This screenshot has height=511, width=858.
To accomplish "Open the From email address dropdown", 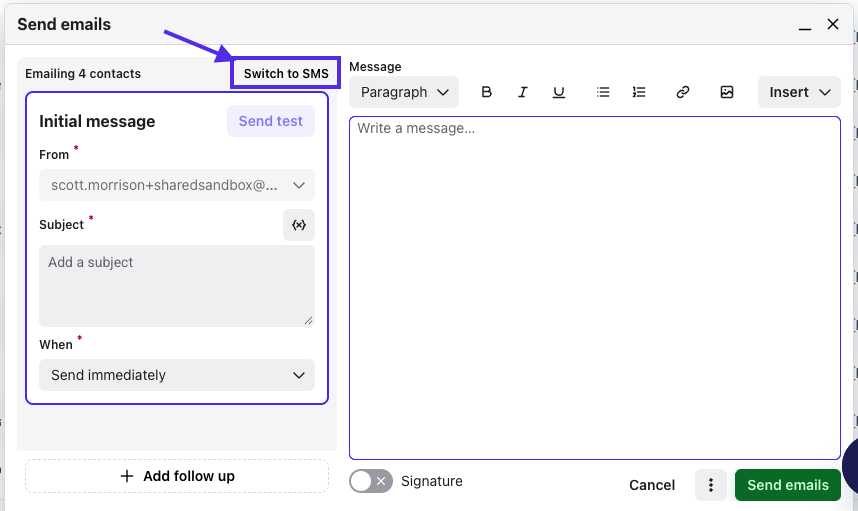I will point(177,185).
